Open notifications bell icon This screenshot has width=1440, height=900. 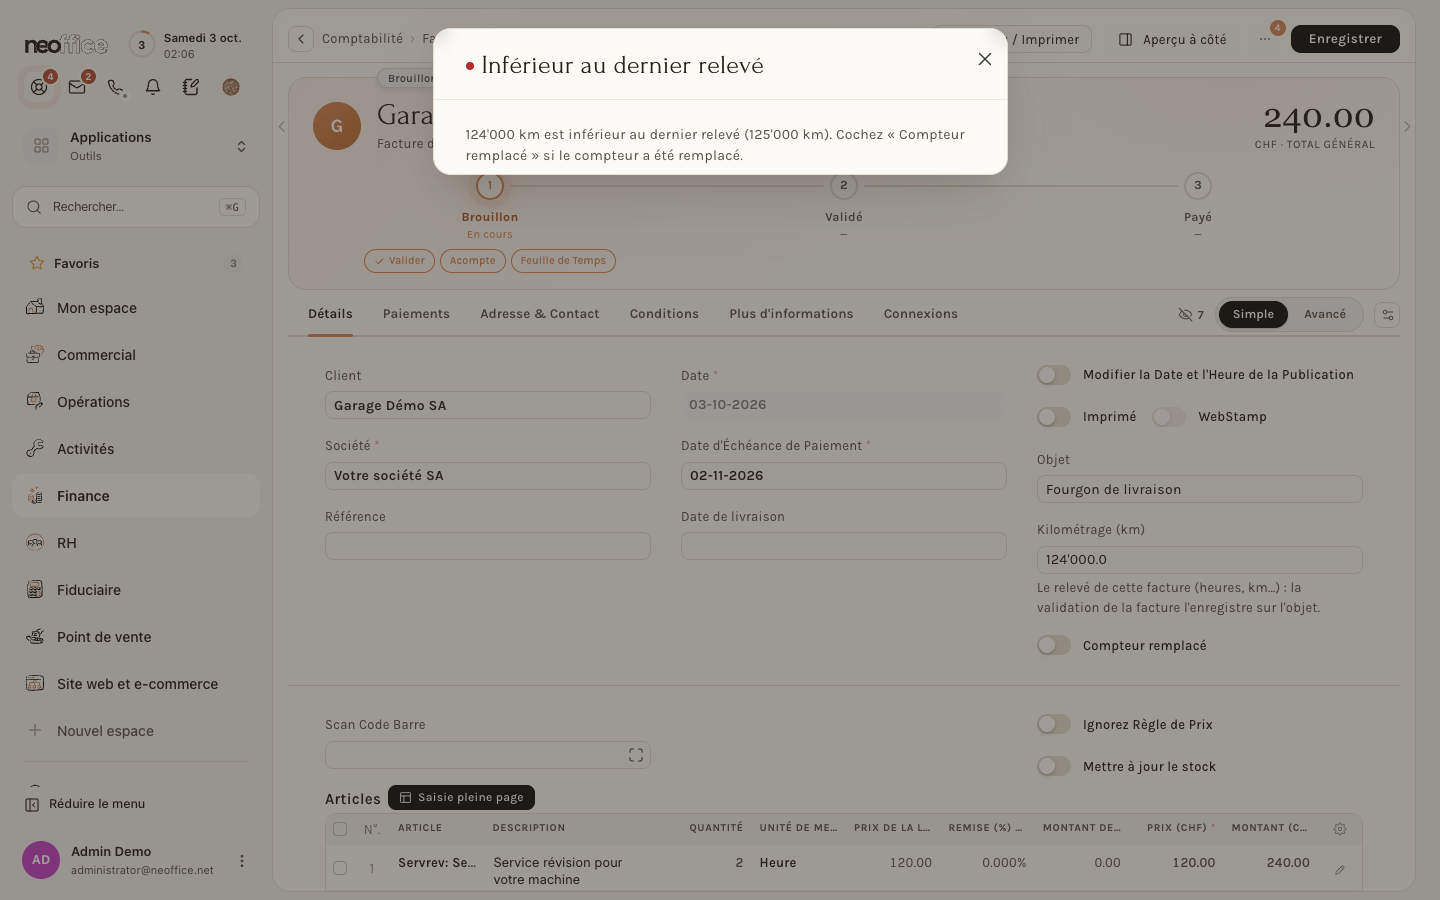pyautogui.click(x=153, y=87)
